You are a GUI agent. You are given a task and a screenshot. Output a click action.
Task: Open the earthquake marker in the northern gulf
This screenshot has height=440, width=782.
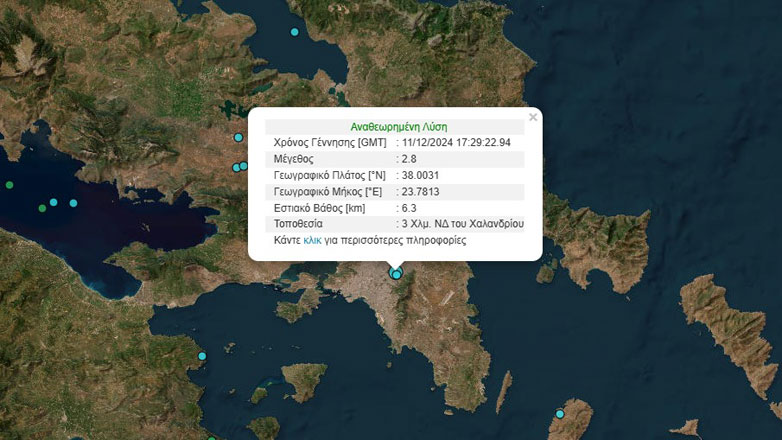[295, 32]
